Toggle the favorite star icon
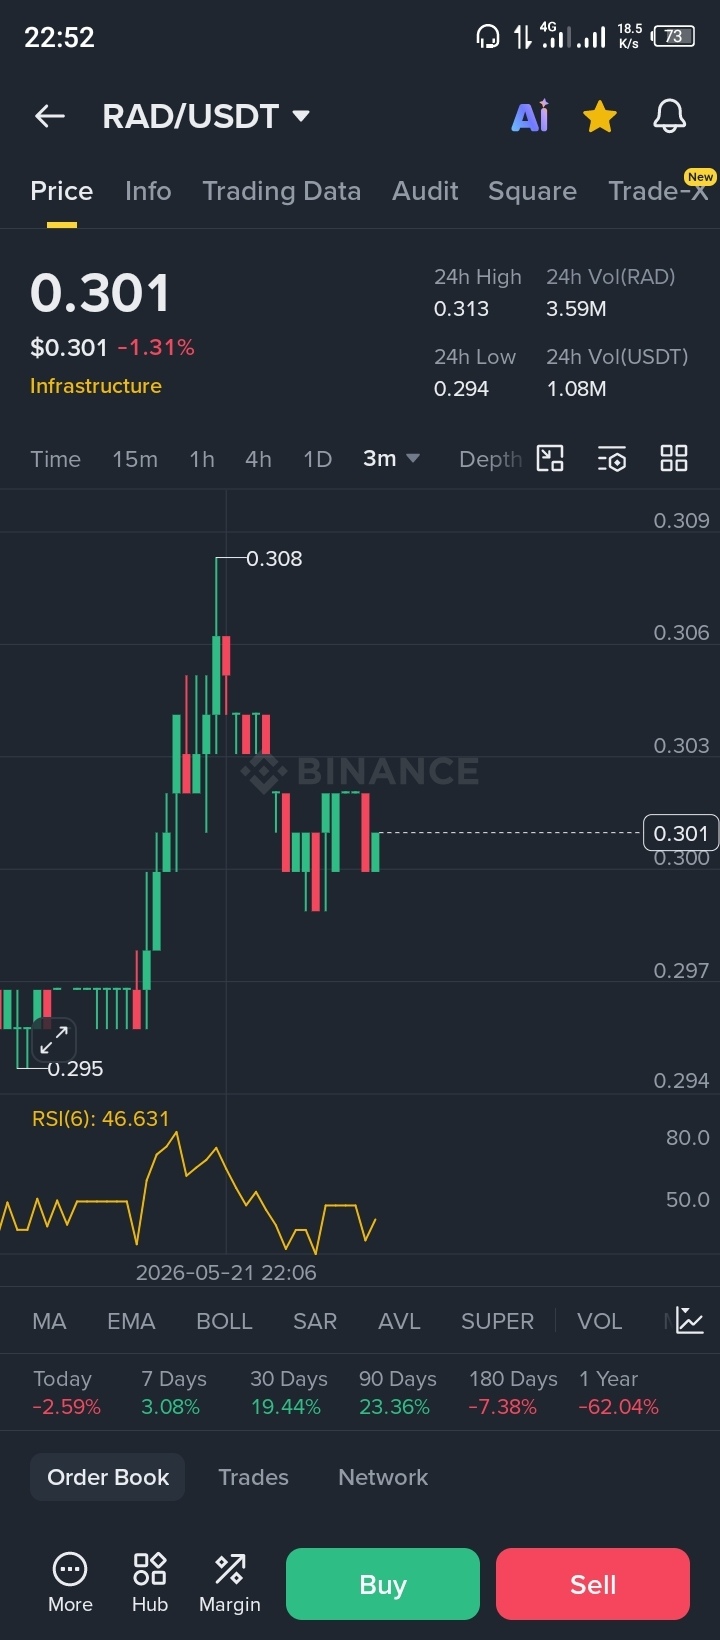This screenshot has height=1640, width=720. point(600,117)
